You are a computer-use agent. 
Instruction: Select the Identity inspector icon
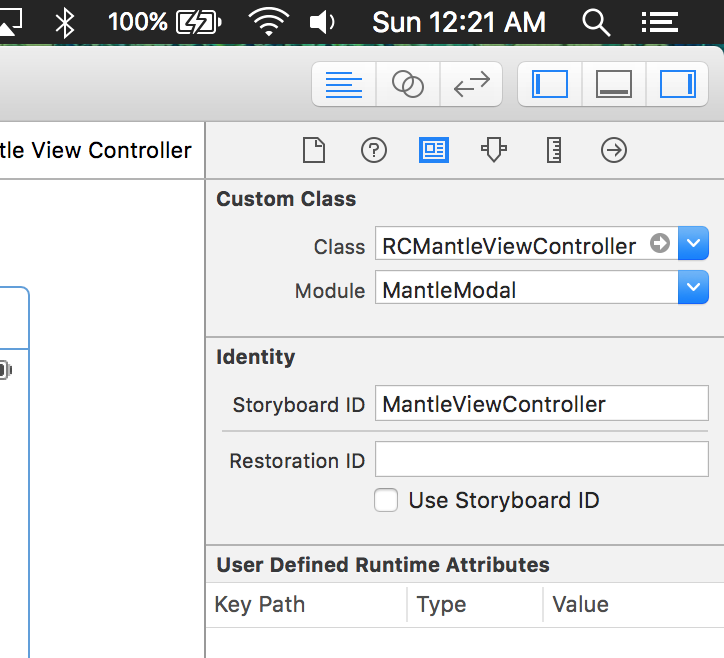(433, 150)
